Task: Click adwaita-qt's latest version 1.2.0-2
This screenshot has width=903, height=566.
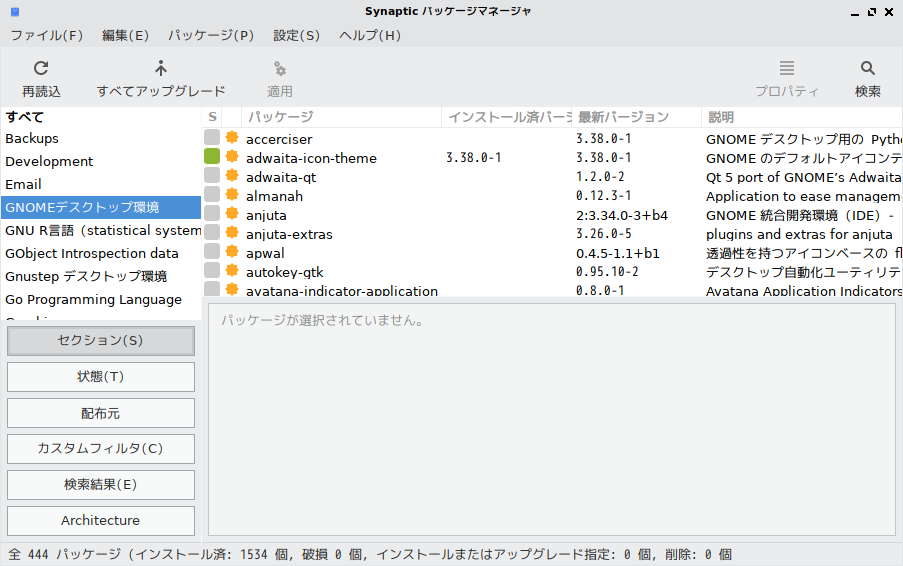Action: click(600, 177)
